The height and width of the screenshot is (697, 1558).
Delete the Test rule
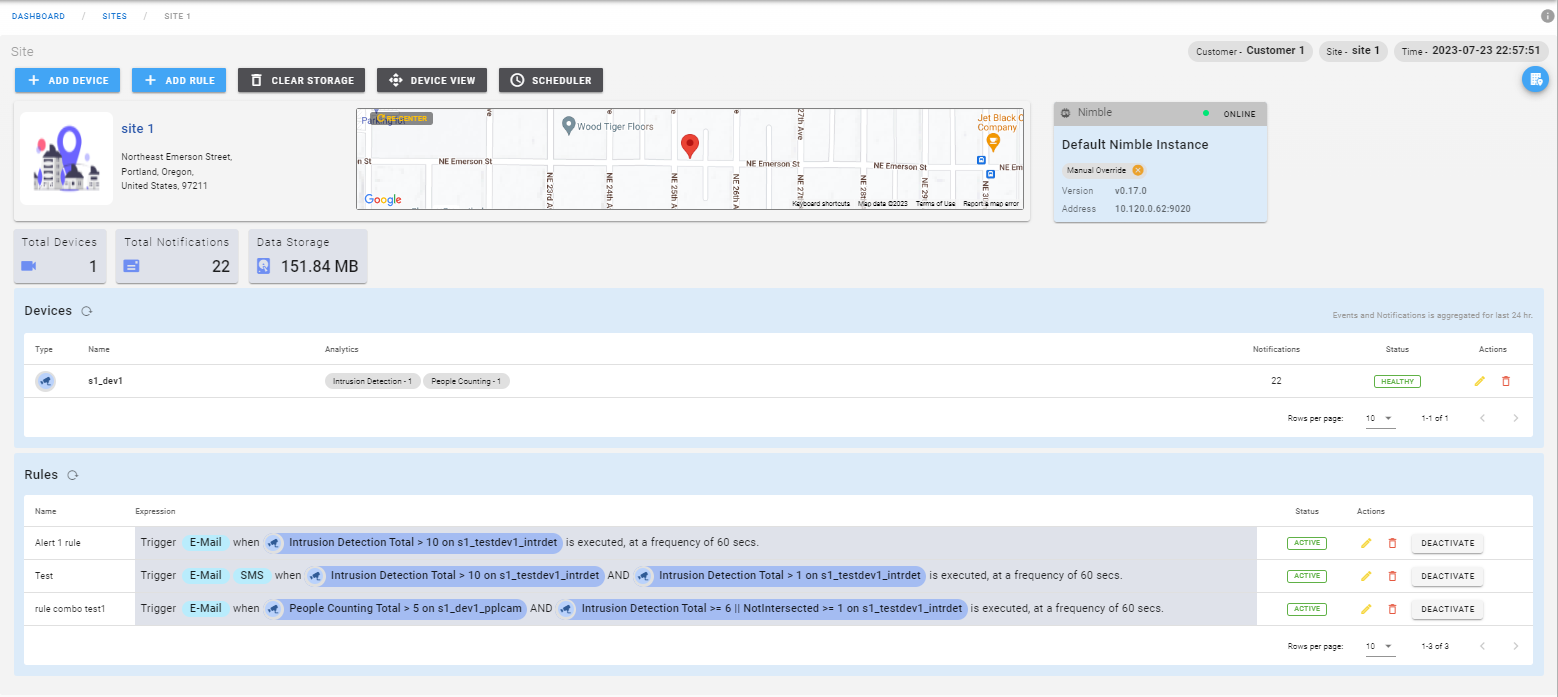(x=1392, y=576)
